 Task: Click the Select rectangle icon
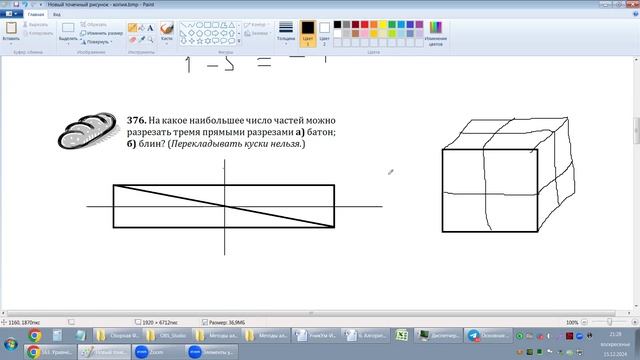click(x=68, y=28)
